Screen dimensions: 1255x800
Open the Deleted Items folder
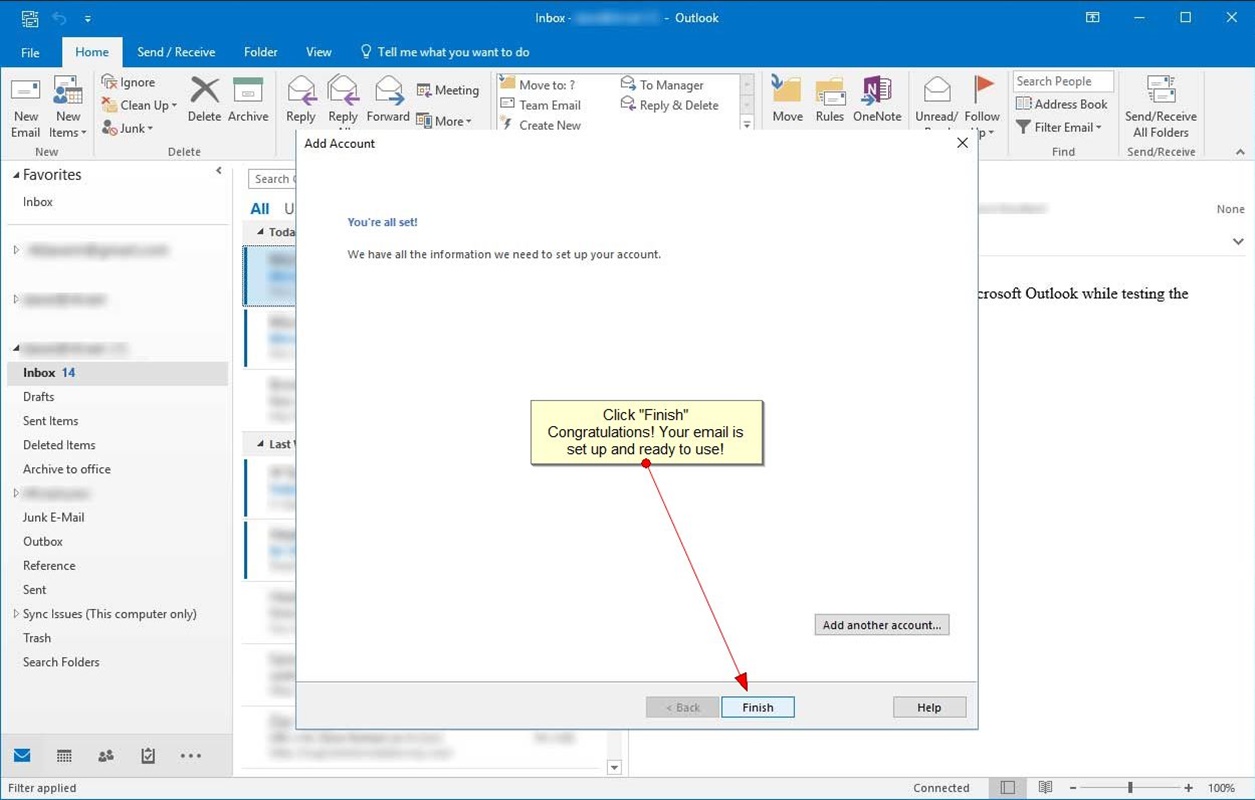click(59, 445)
